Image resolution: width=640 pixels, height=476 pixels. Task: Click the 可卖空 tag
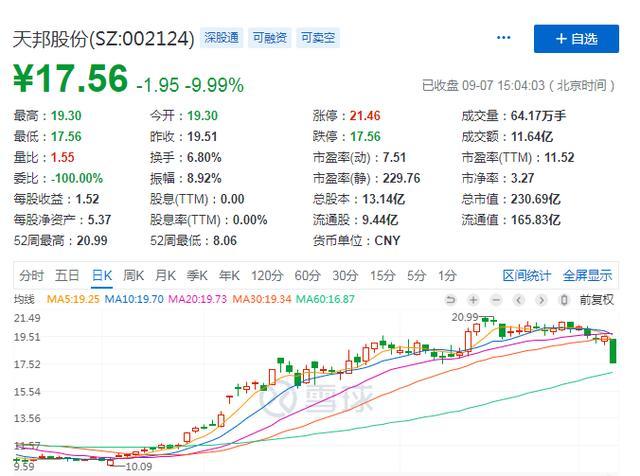tap(318, 38)
